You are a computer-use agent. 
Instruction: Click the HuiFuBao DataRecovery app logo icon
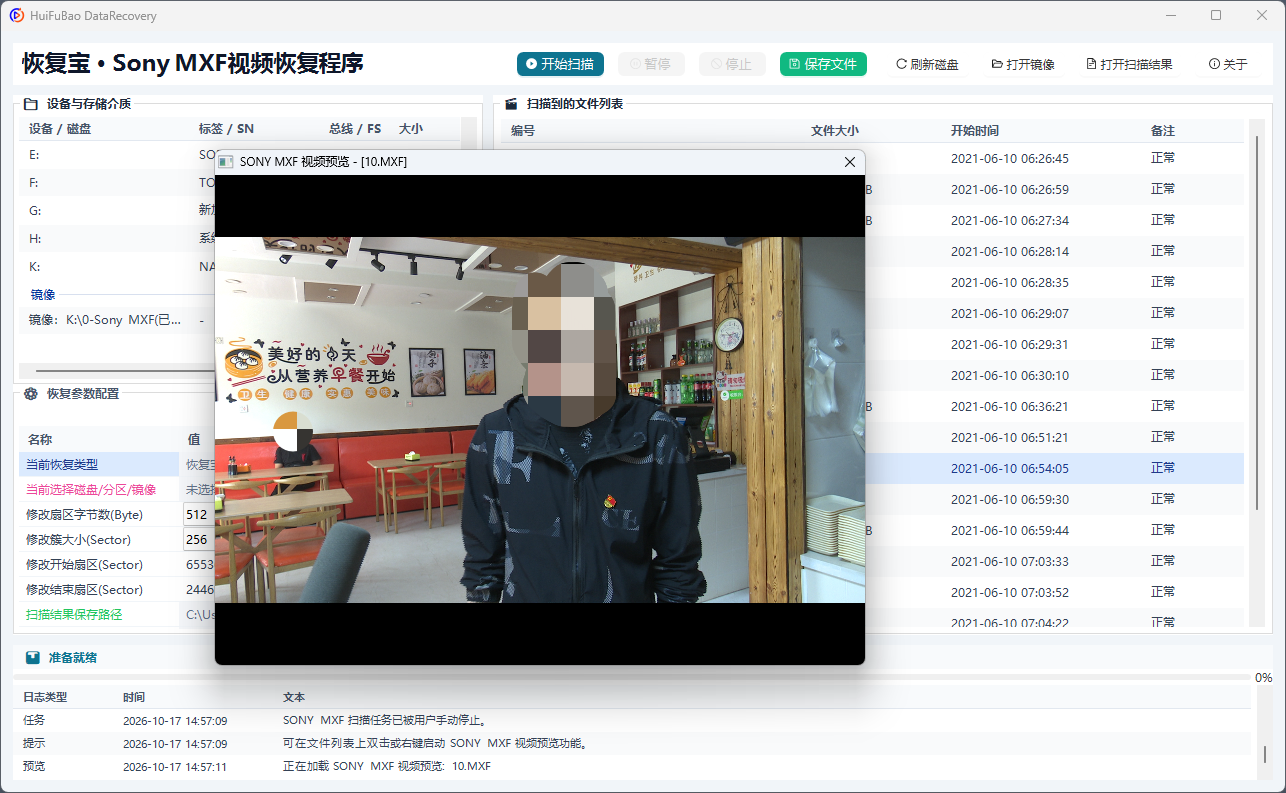pos(16,15)
